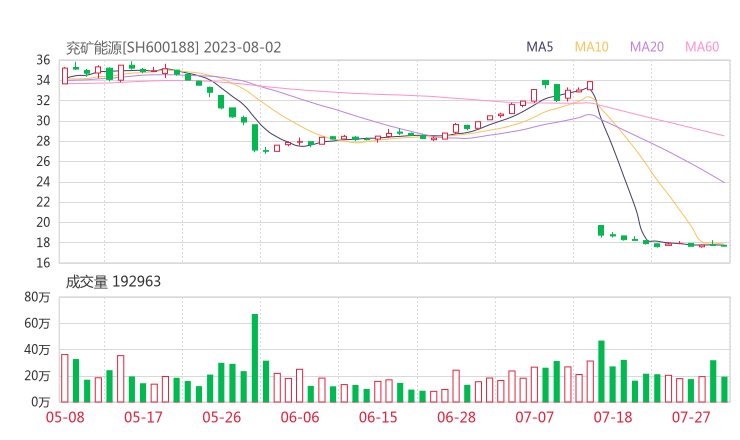Click the 06-15 date axis label
The width and height of the screenshot is (740, 440).
(x=378, y=417)
